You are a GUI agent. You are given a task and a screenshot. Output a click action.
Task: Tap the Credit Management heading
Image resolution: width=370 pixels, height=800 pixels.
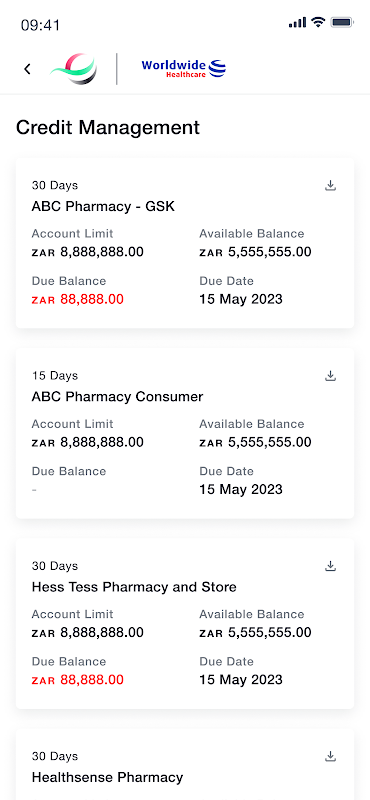pyautogui.click(x=108, y=128)
